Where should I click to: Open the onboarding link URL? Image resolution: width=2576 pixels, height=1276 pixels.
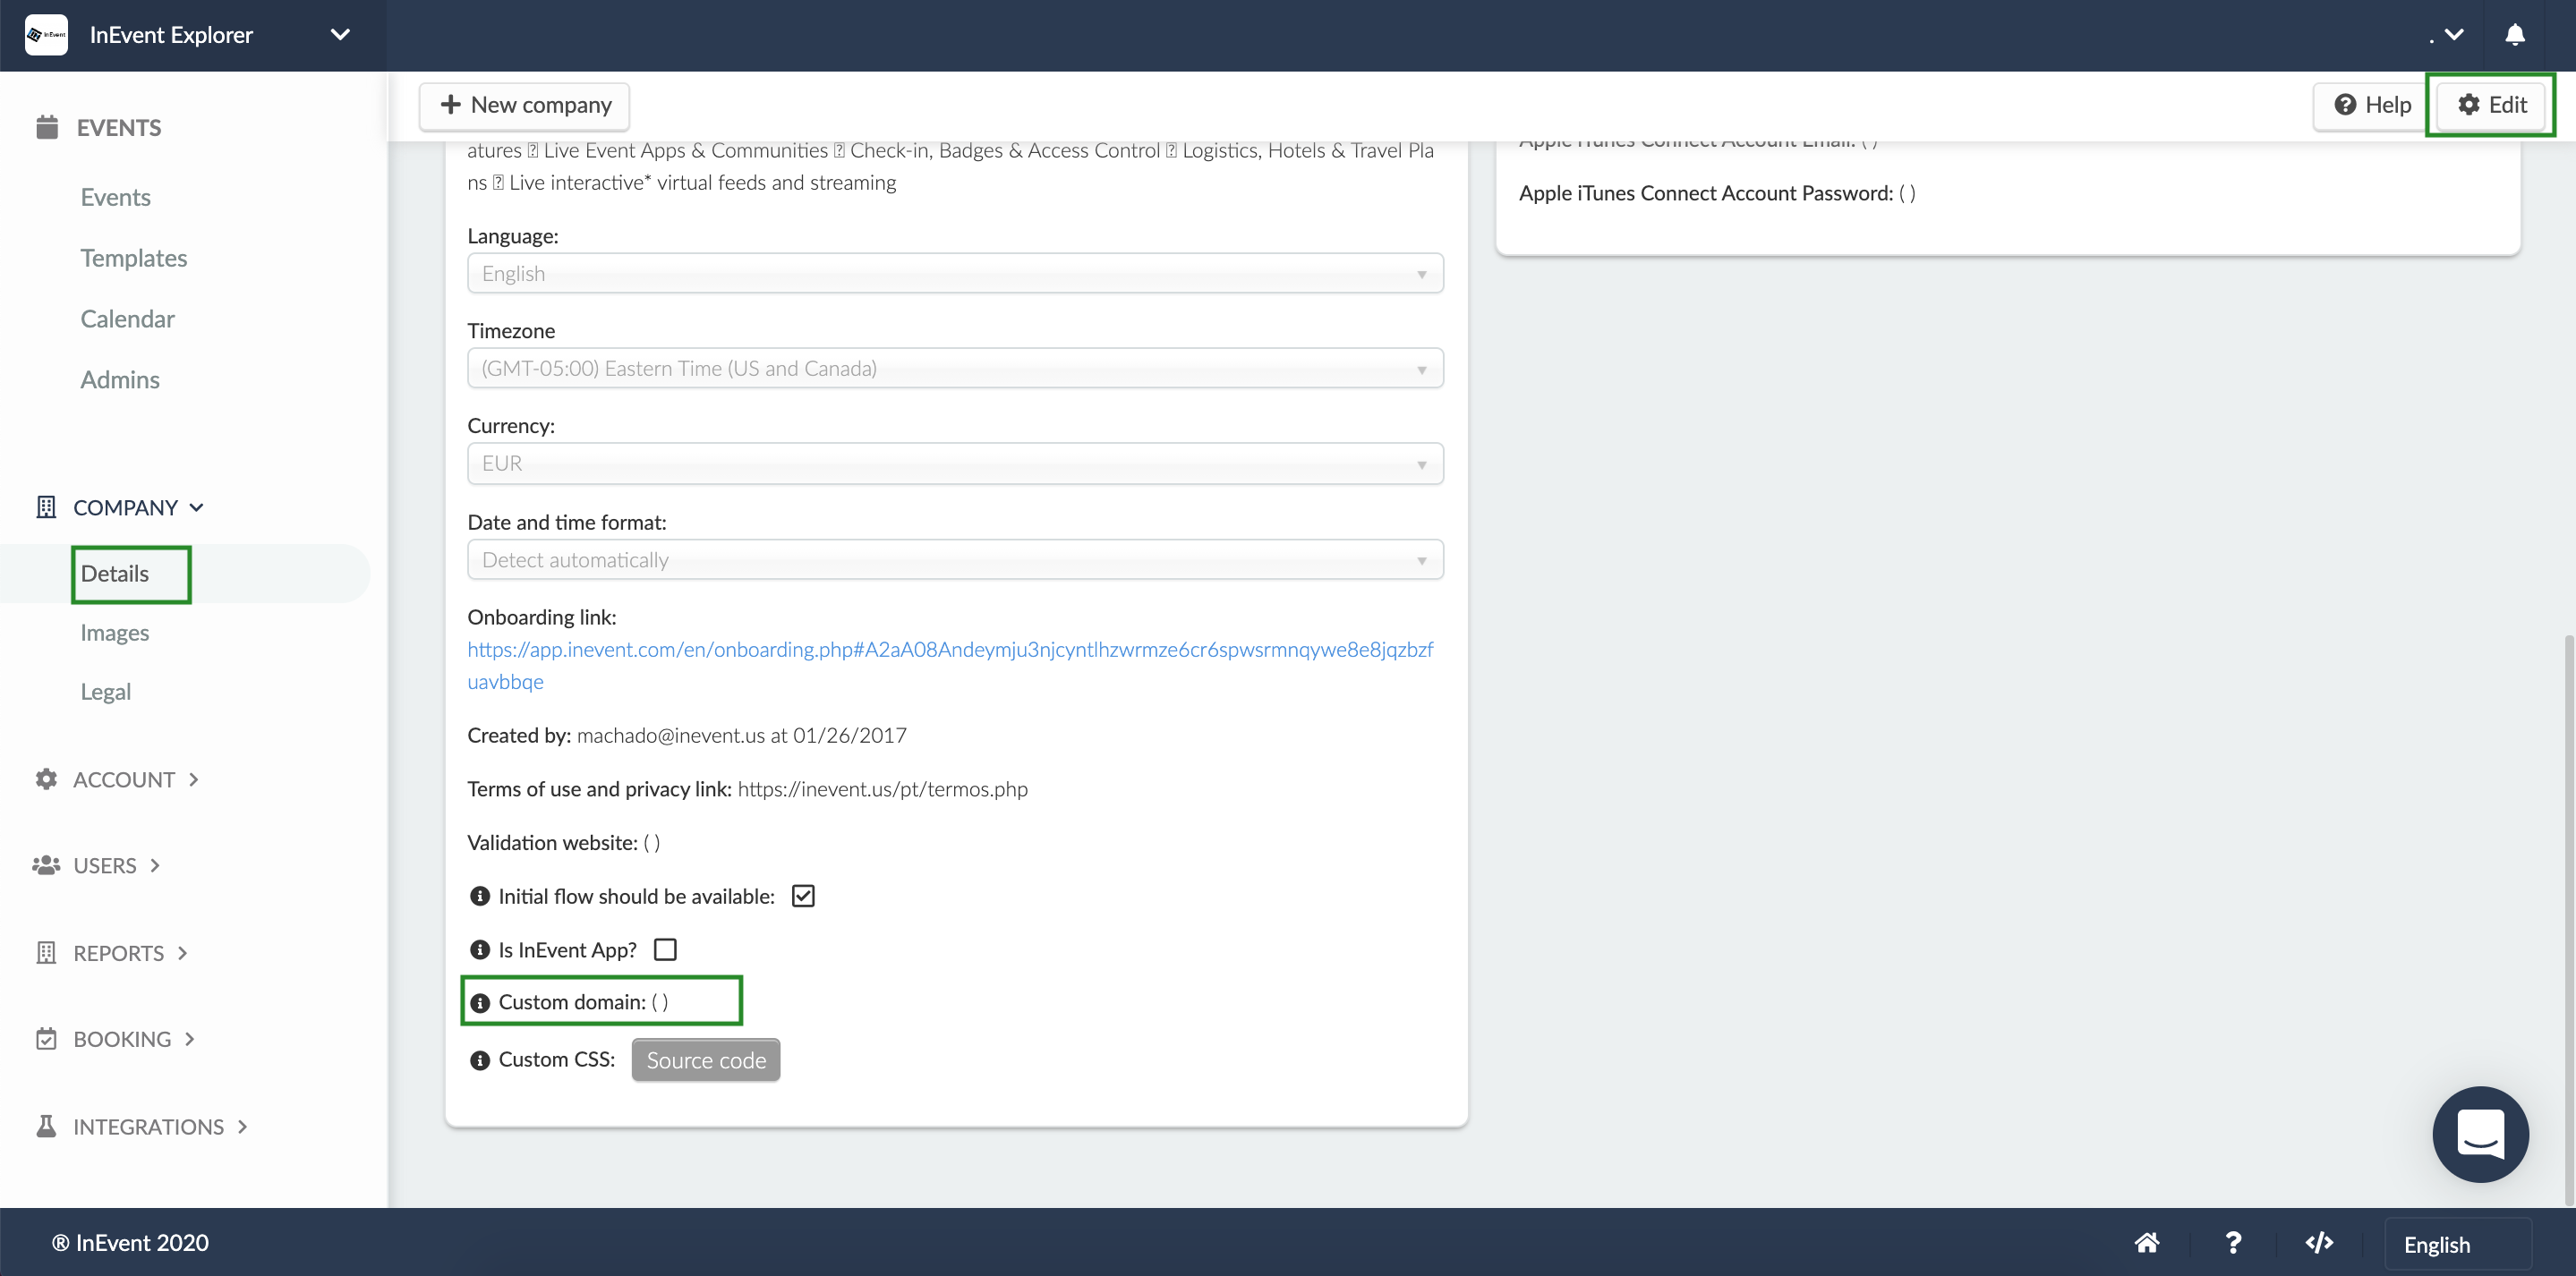949,650
